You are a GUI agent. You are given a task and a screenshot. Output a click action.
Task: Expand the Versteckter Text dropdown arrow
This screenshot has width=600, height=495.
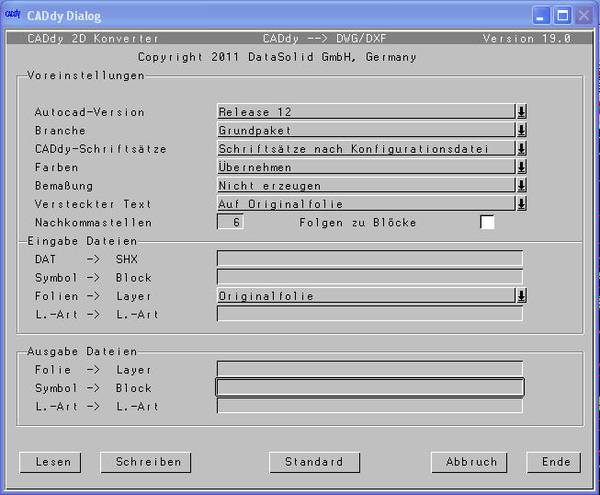point(521,203)
